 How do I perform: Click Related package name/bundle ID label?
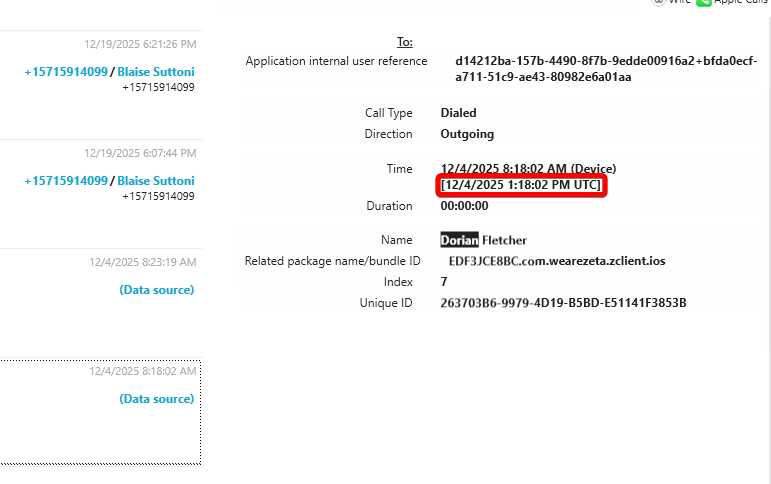332,261
